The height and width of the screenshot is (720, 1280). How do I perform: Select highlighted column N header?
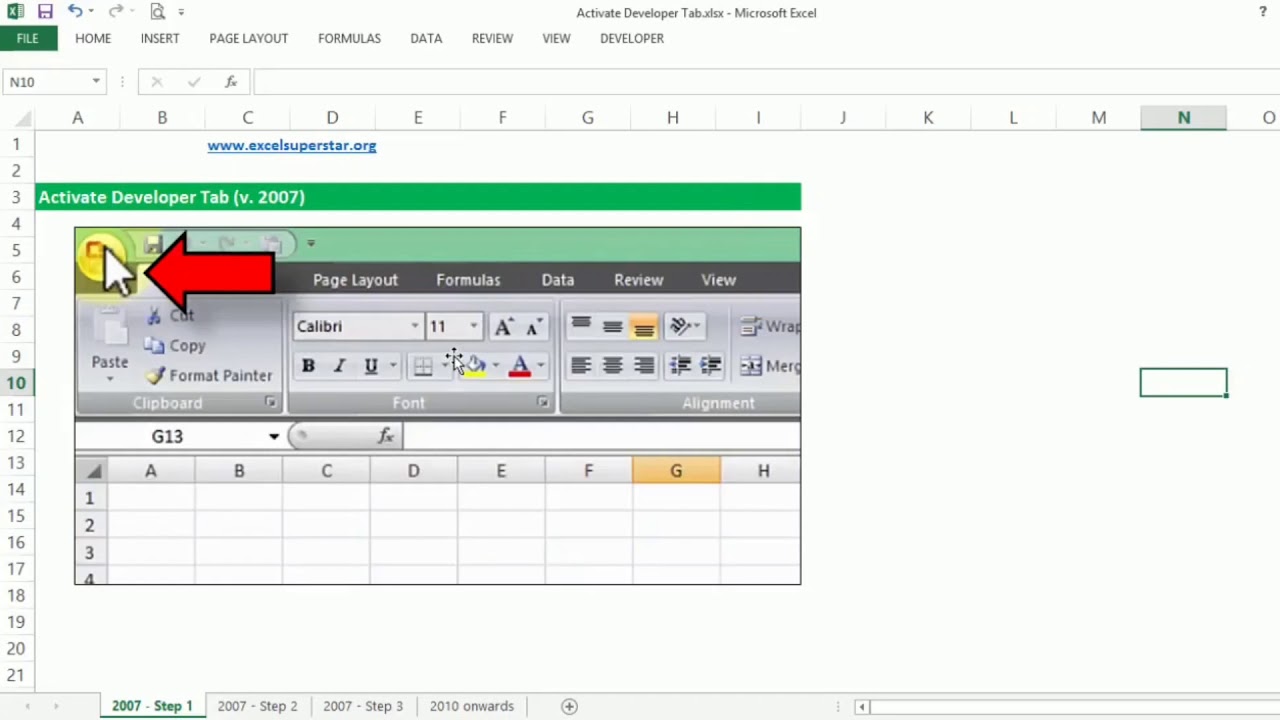tap(1183, 118)
